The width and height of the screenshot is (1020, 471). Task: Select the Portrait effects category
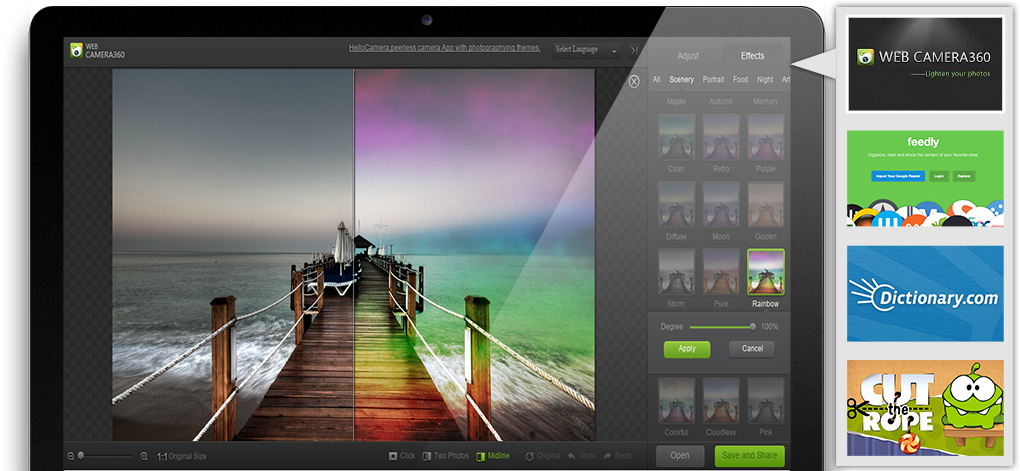(713, 79)
